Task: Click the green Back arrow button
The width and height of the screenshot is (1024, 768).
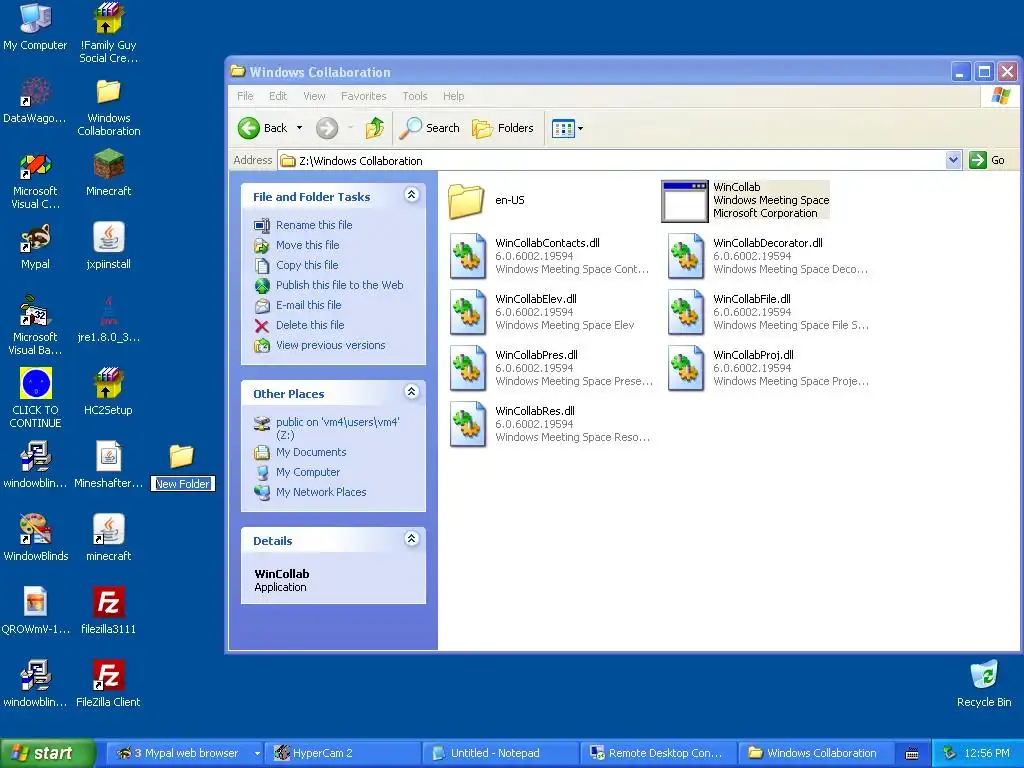Action: click(249, 128)
